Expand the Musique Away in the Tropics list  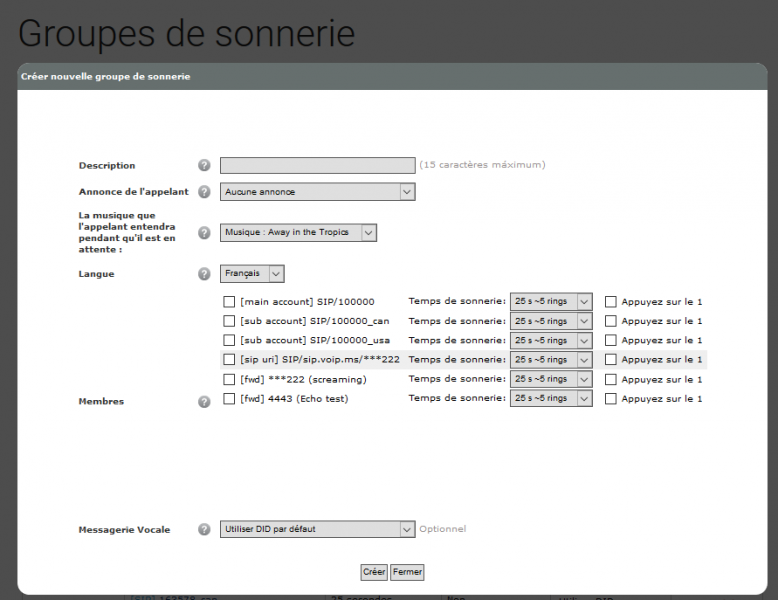coord(298,232)
